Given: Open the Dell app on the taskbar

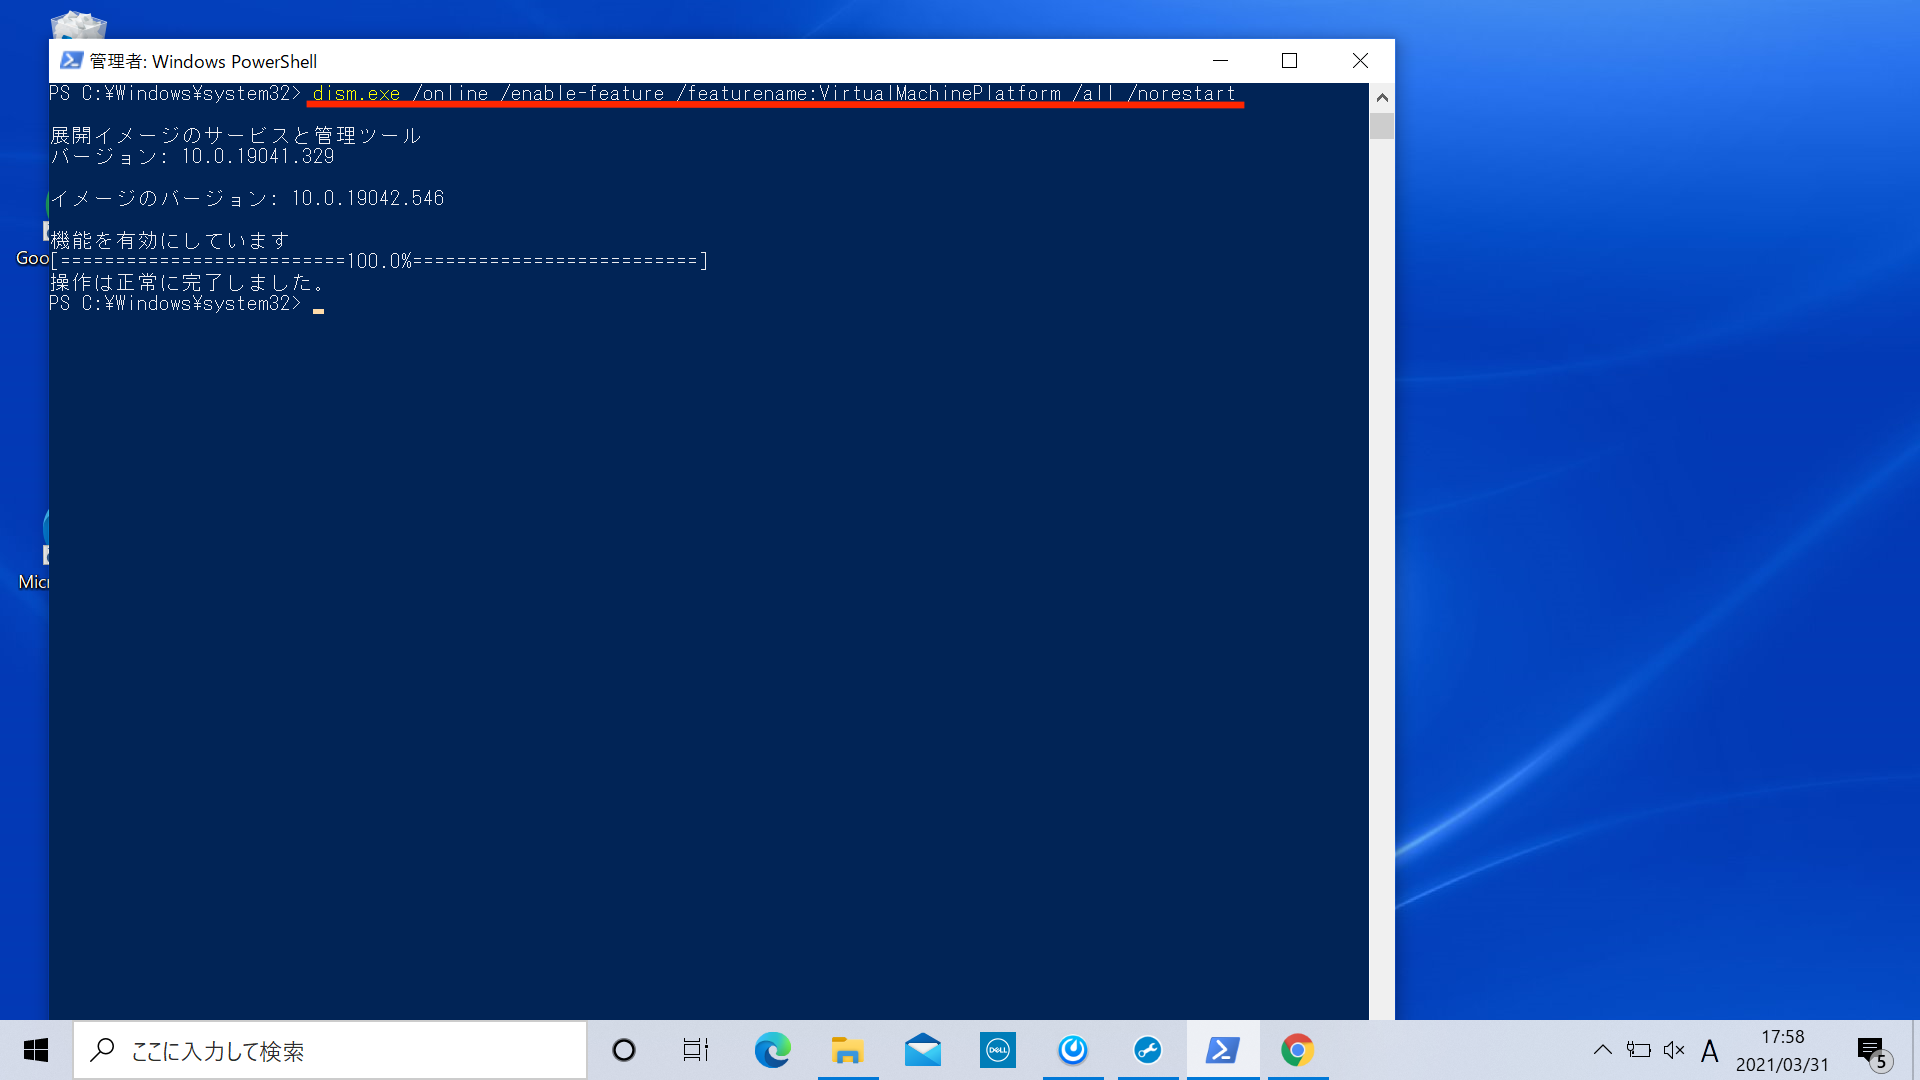Looking at the screenshot, I should point(997,1050).
